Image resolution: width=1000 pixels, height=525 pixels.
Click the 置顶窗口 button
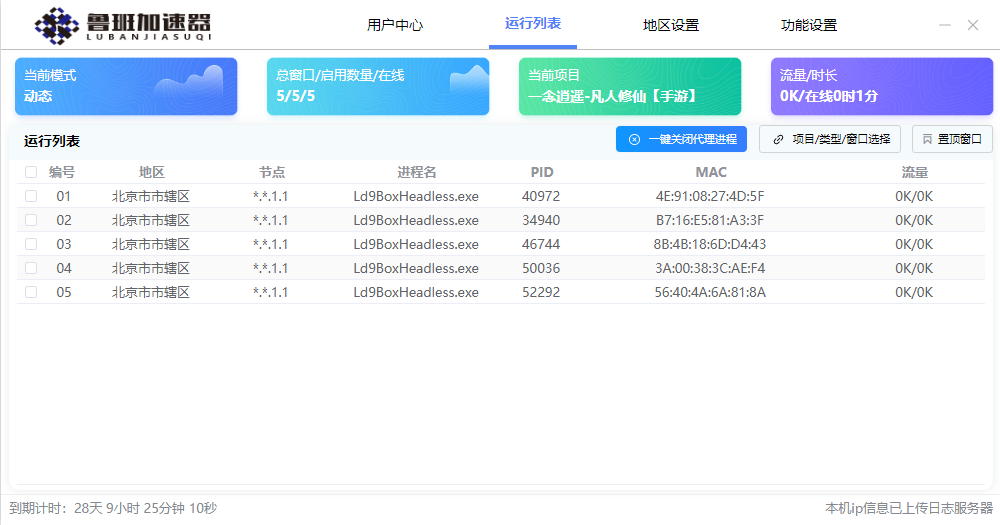click(x=952, y=140)
